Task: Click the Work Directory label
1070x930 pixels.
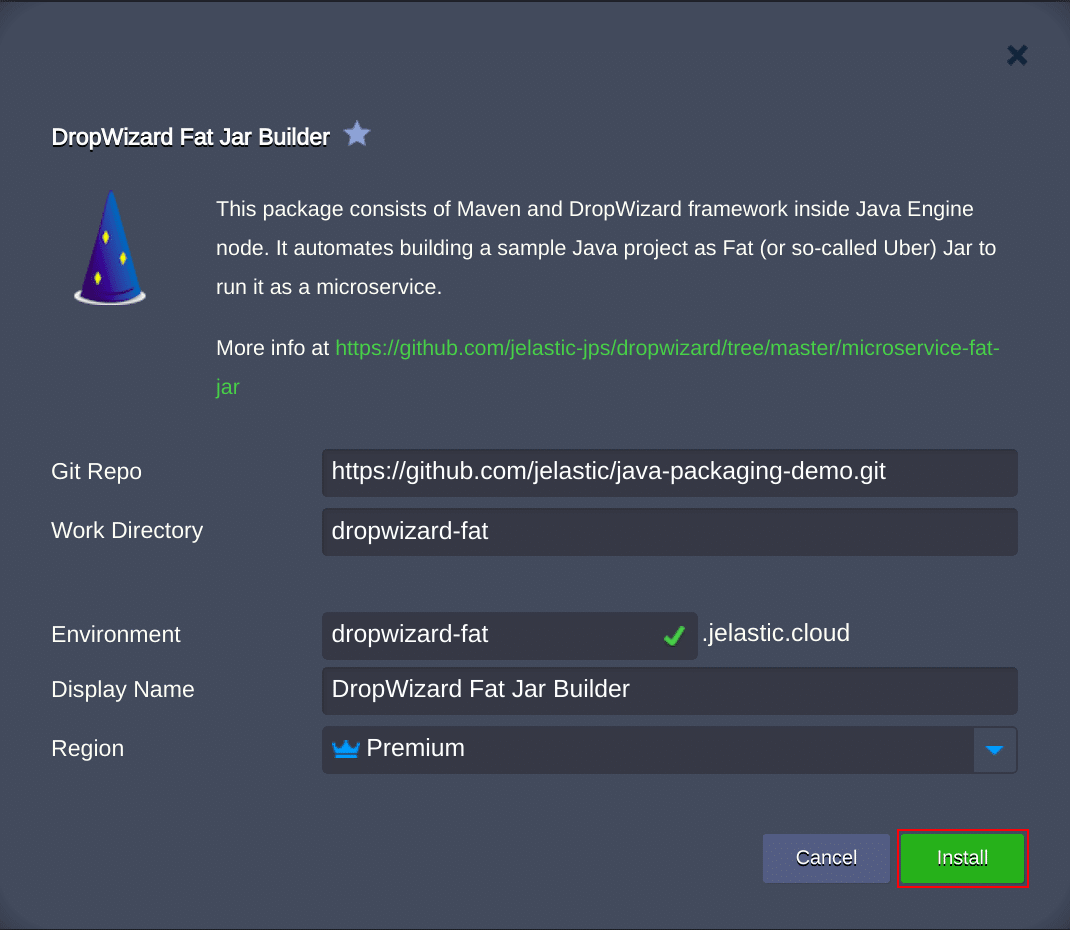Action: 127,530
